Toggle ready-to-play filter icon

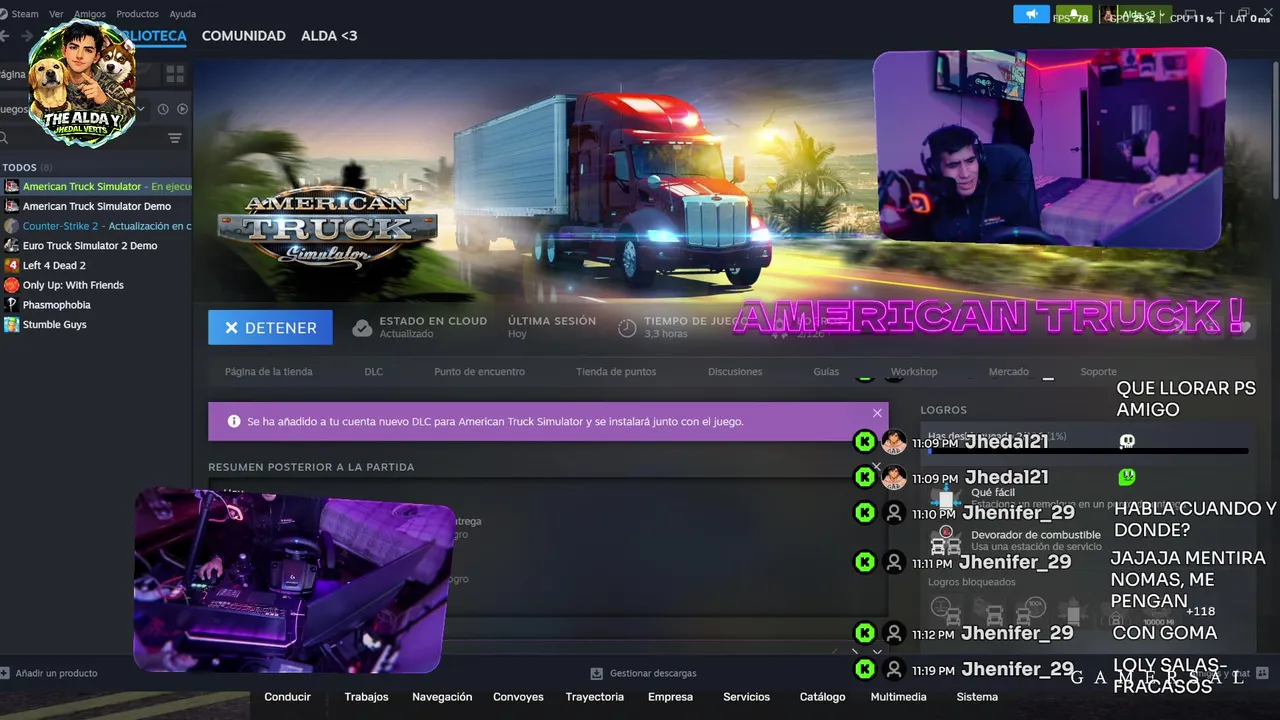tap(183, 108)
